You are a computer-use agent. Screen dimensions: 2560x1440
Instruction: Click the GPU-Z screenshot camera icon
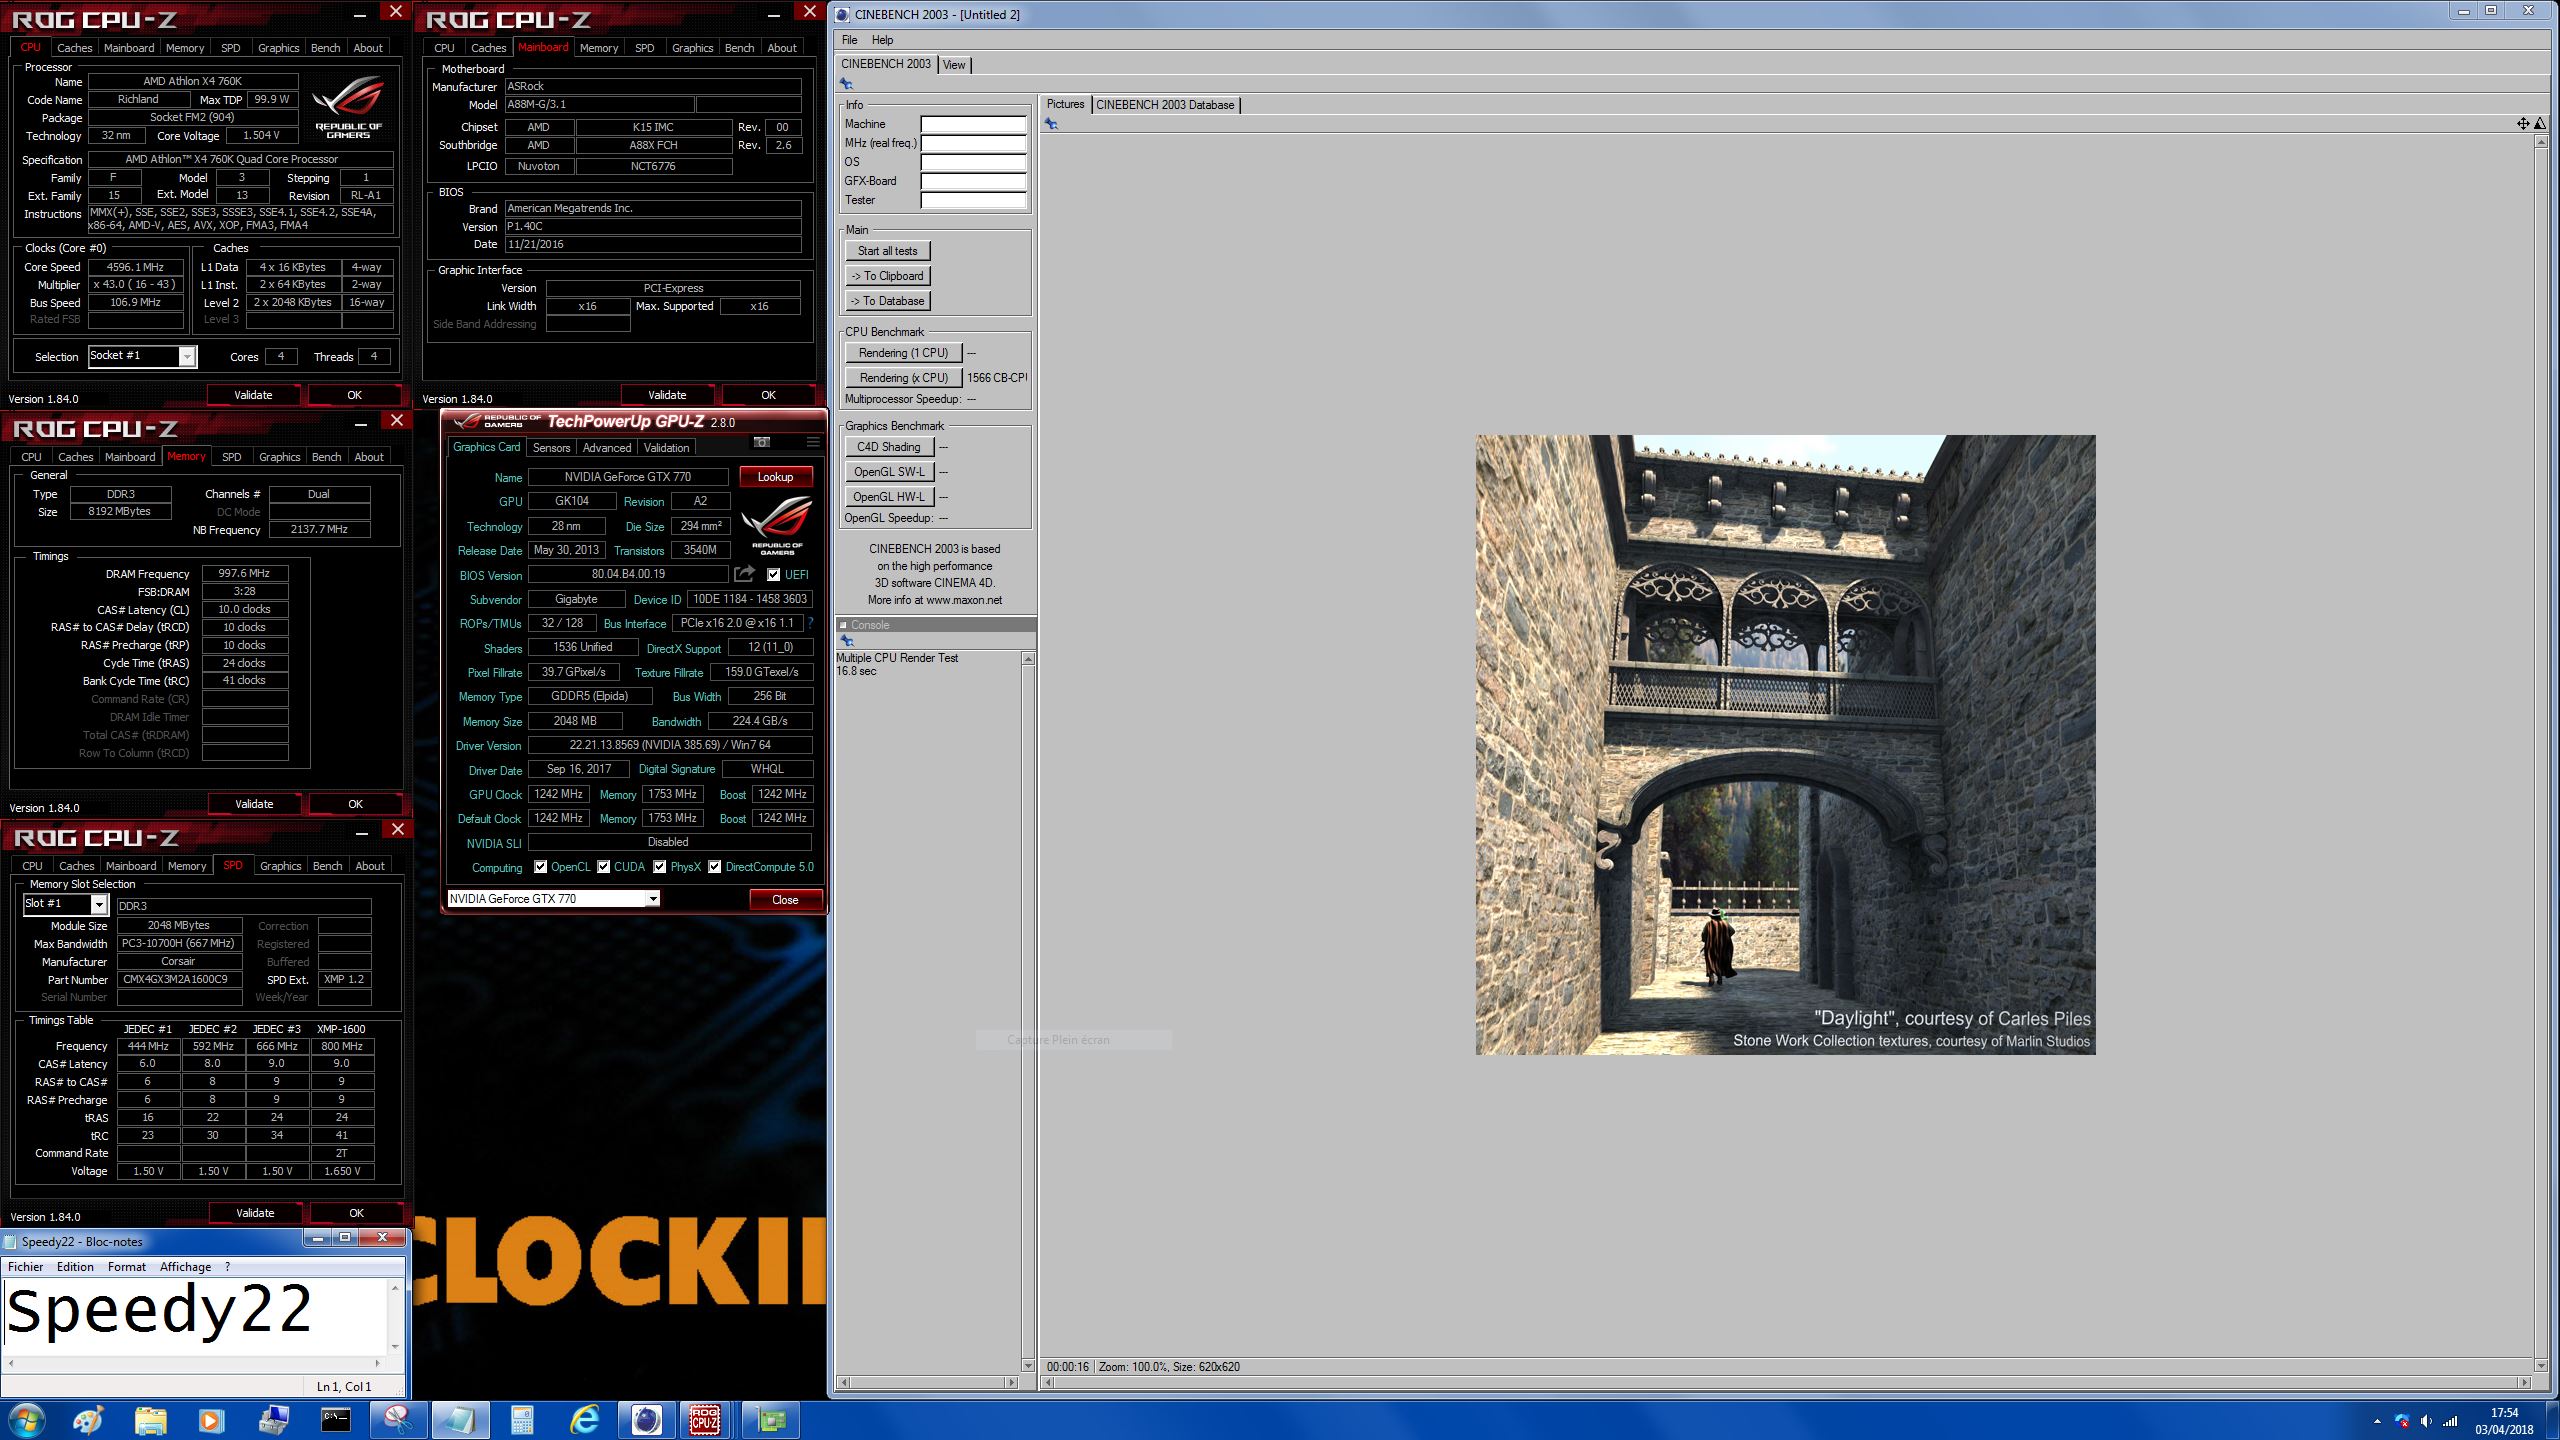tap(761, 443)
